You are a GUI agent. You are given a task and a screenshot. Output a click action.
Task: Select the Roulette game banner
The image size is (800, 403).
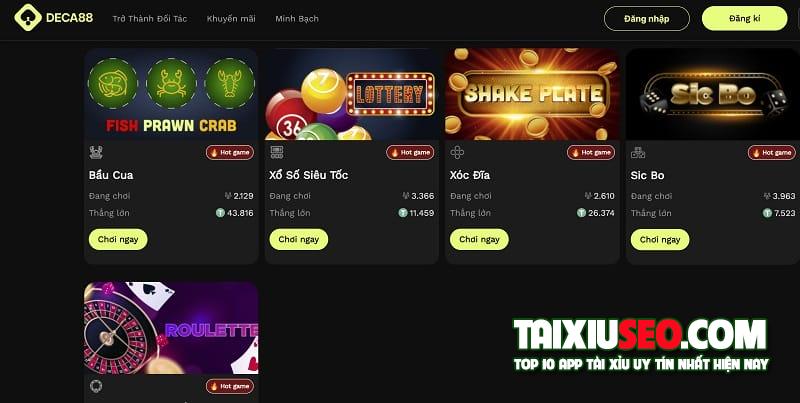[171, 328]
